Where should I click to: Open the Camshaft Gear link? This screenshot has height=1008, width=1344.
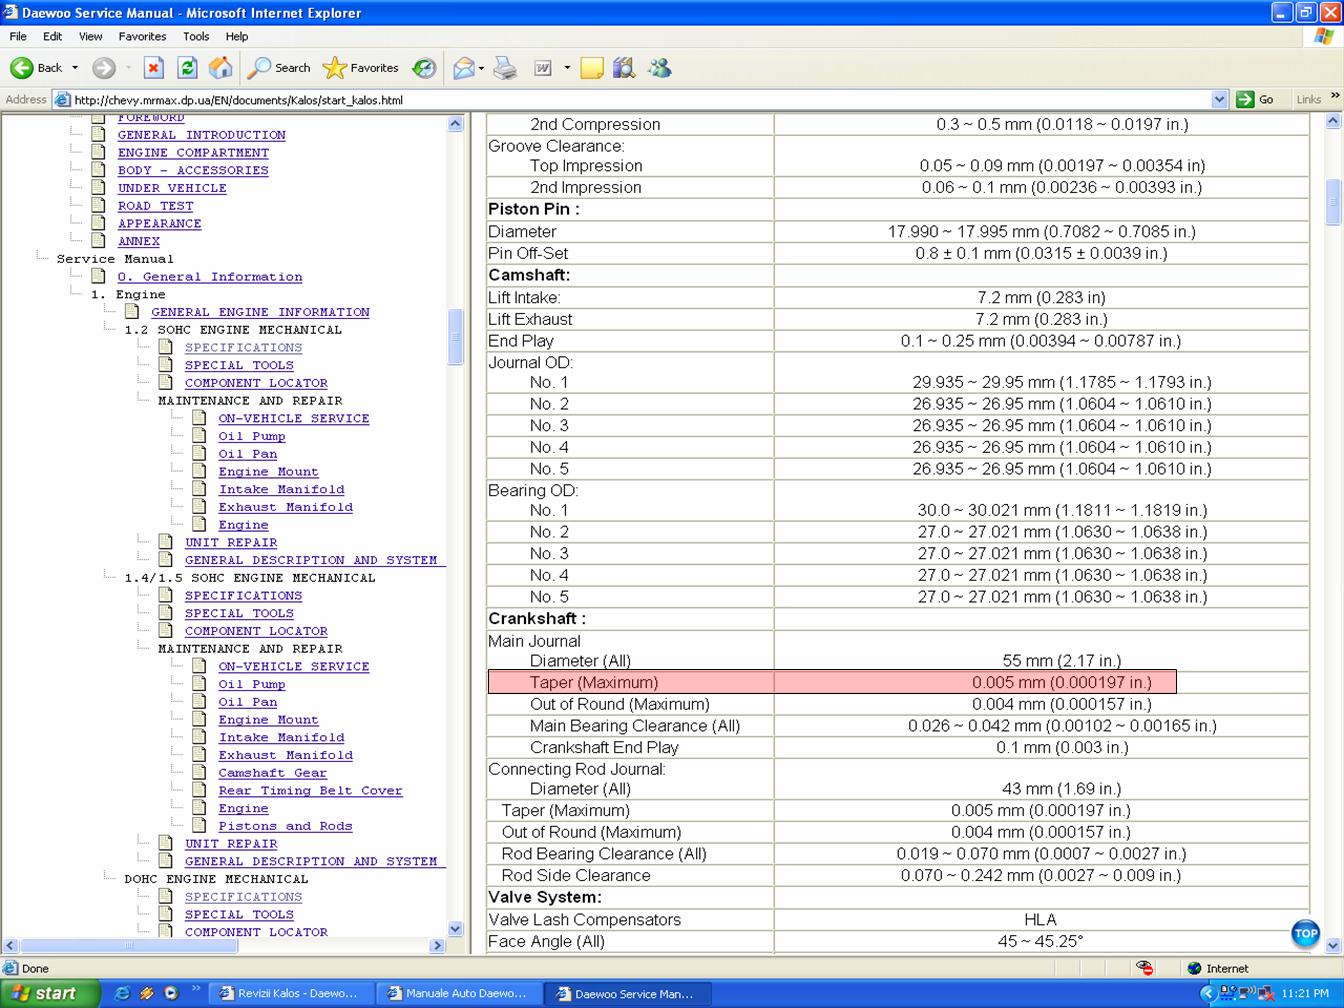pyautogui.click(x=272, y=773)
